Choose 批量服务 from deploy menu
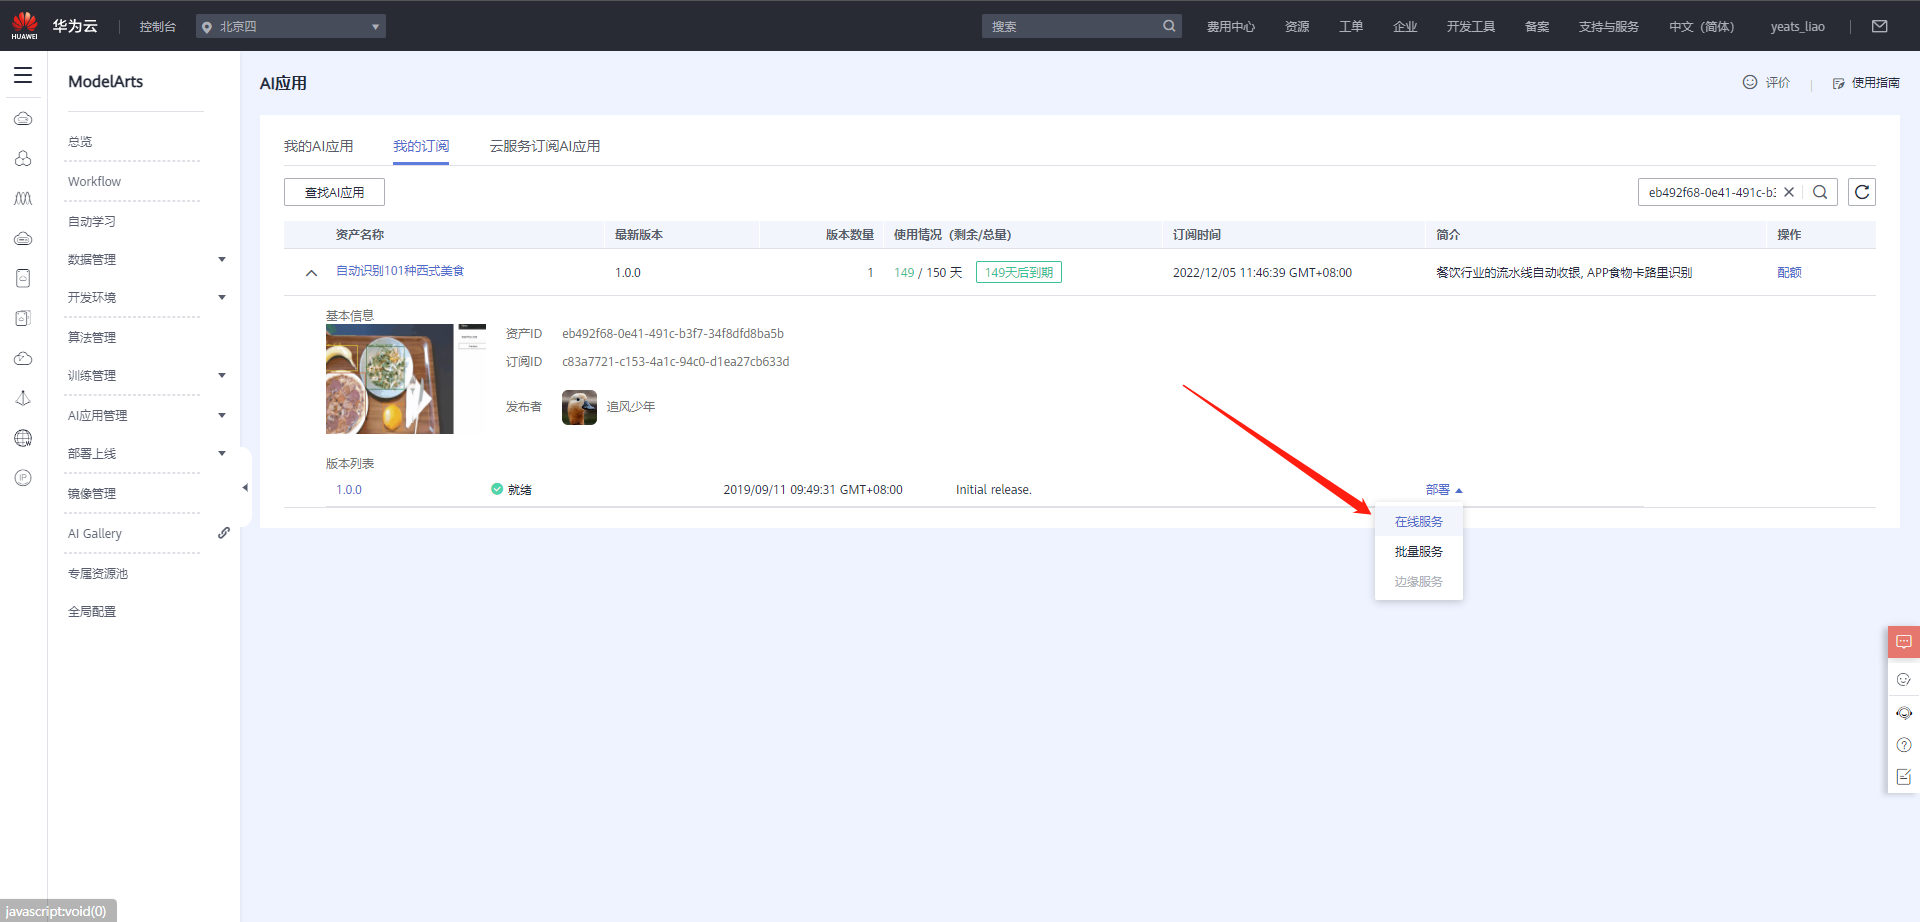Image resolution: width=1920 pixels, height=922 pixels. [1419, 551]
